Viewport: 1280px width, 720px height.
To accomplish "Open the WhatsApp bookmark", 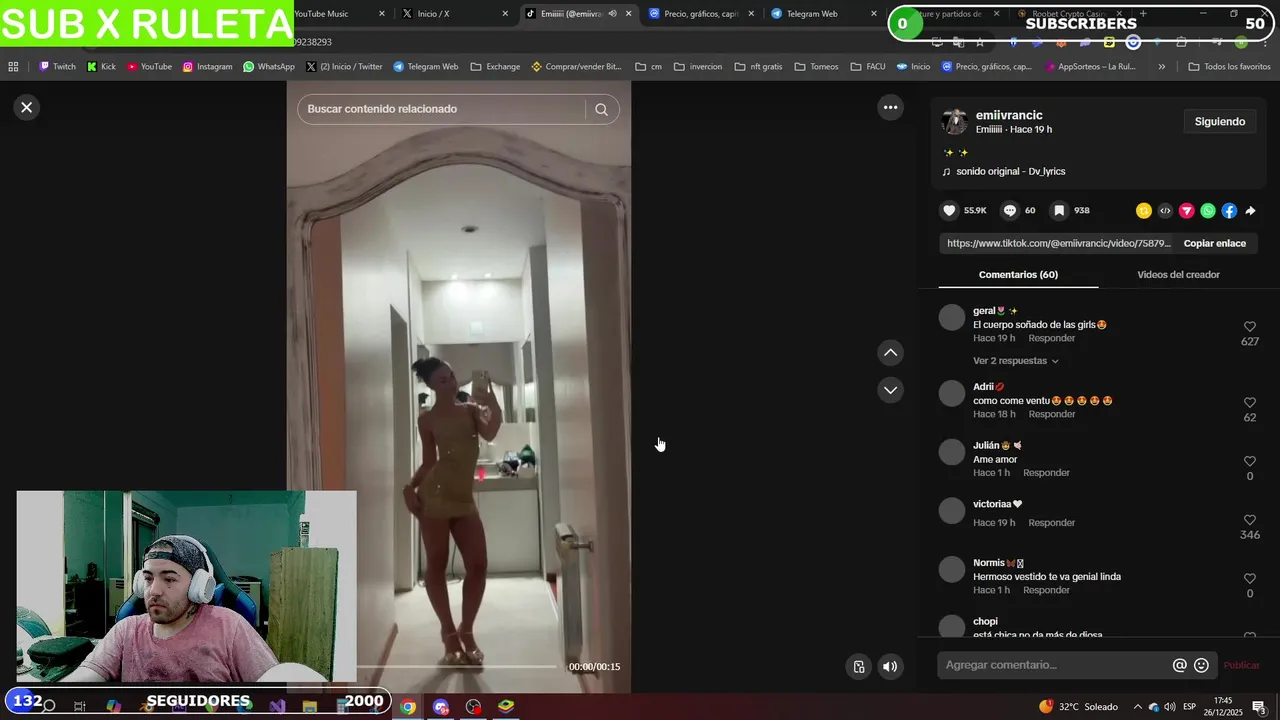I will (268, 67).
